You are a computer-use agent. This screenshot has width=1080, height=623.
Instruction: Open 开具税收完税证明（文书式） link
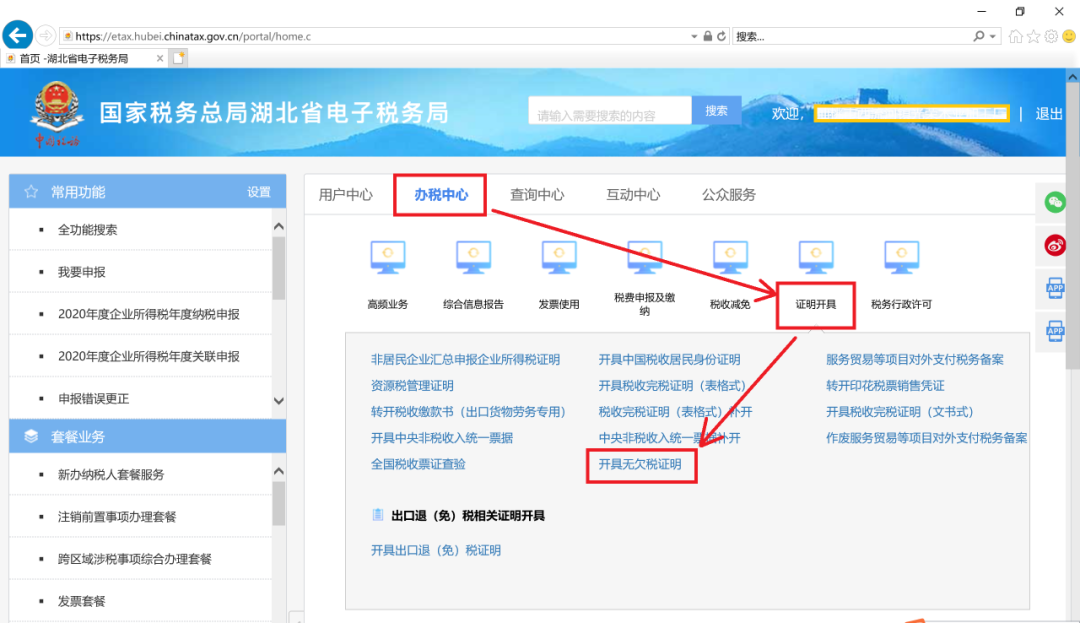[x=899, y=412]
